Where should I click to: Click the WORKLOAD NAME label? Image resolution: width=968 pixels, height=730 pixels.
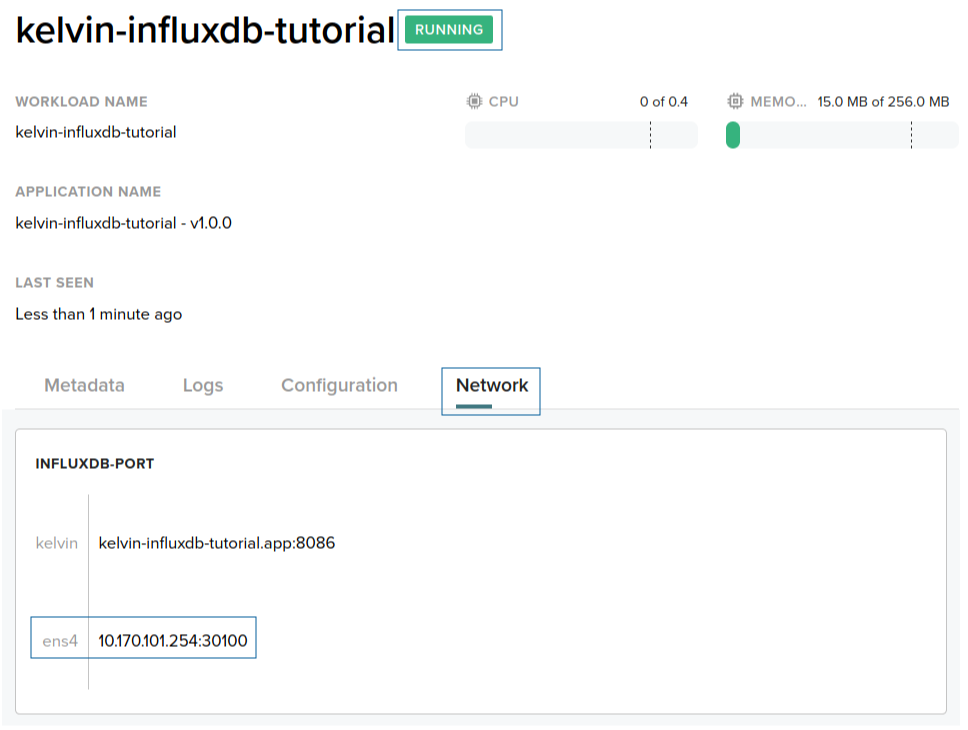point(81,102)
